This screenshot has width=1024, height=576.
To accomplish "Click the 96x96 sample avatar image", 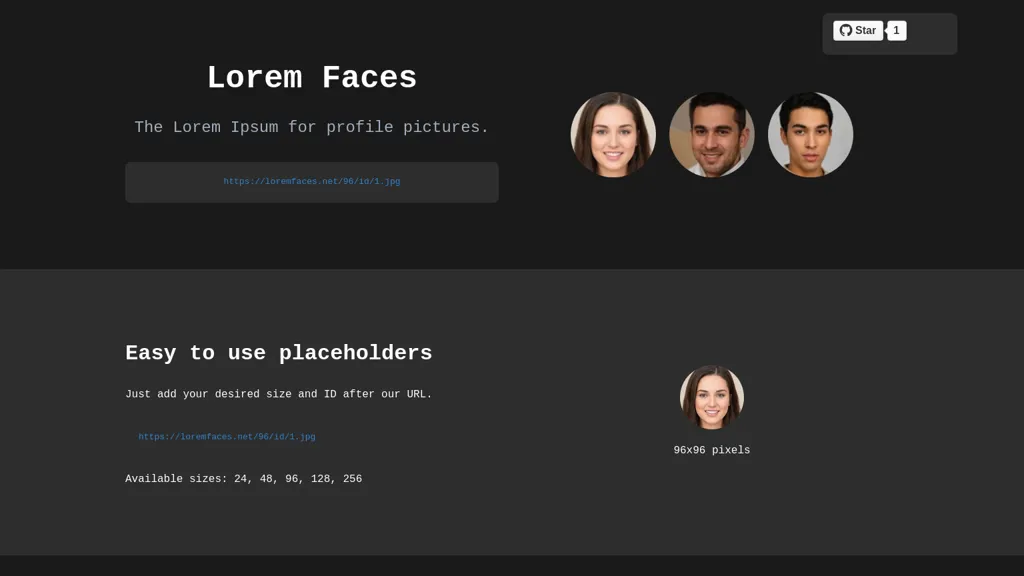I will click(712, 397).
